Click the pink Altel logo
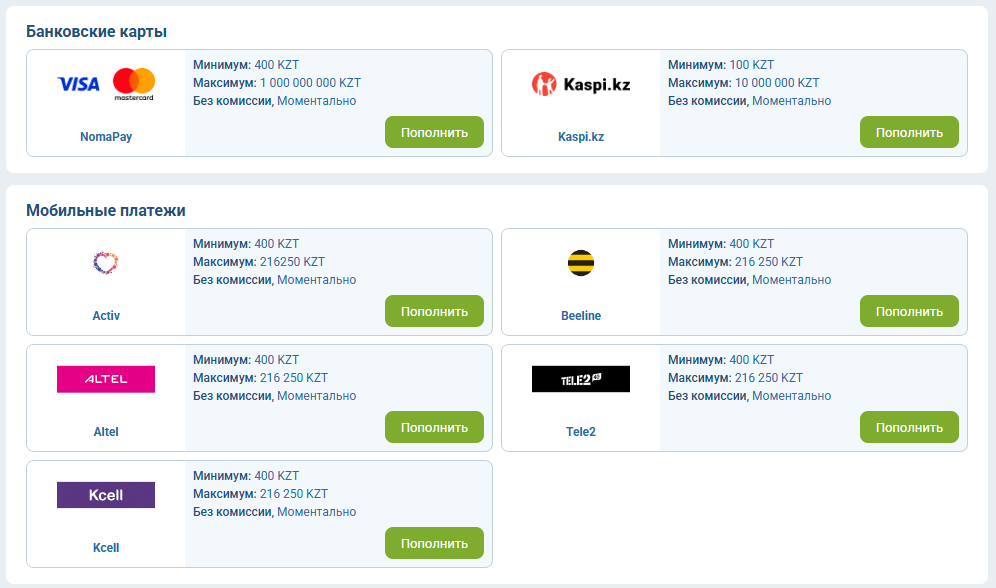Viewport: 996px width, 588px height. pyautogui.click(x=105, y=379)
